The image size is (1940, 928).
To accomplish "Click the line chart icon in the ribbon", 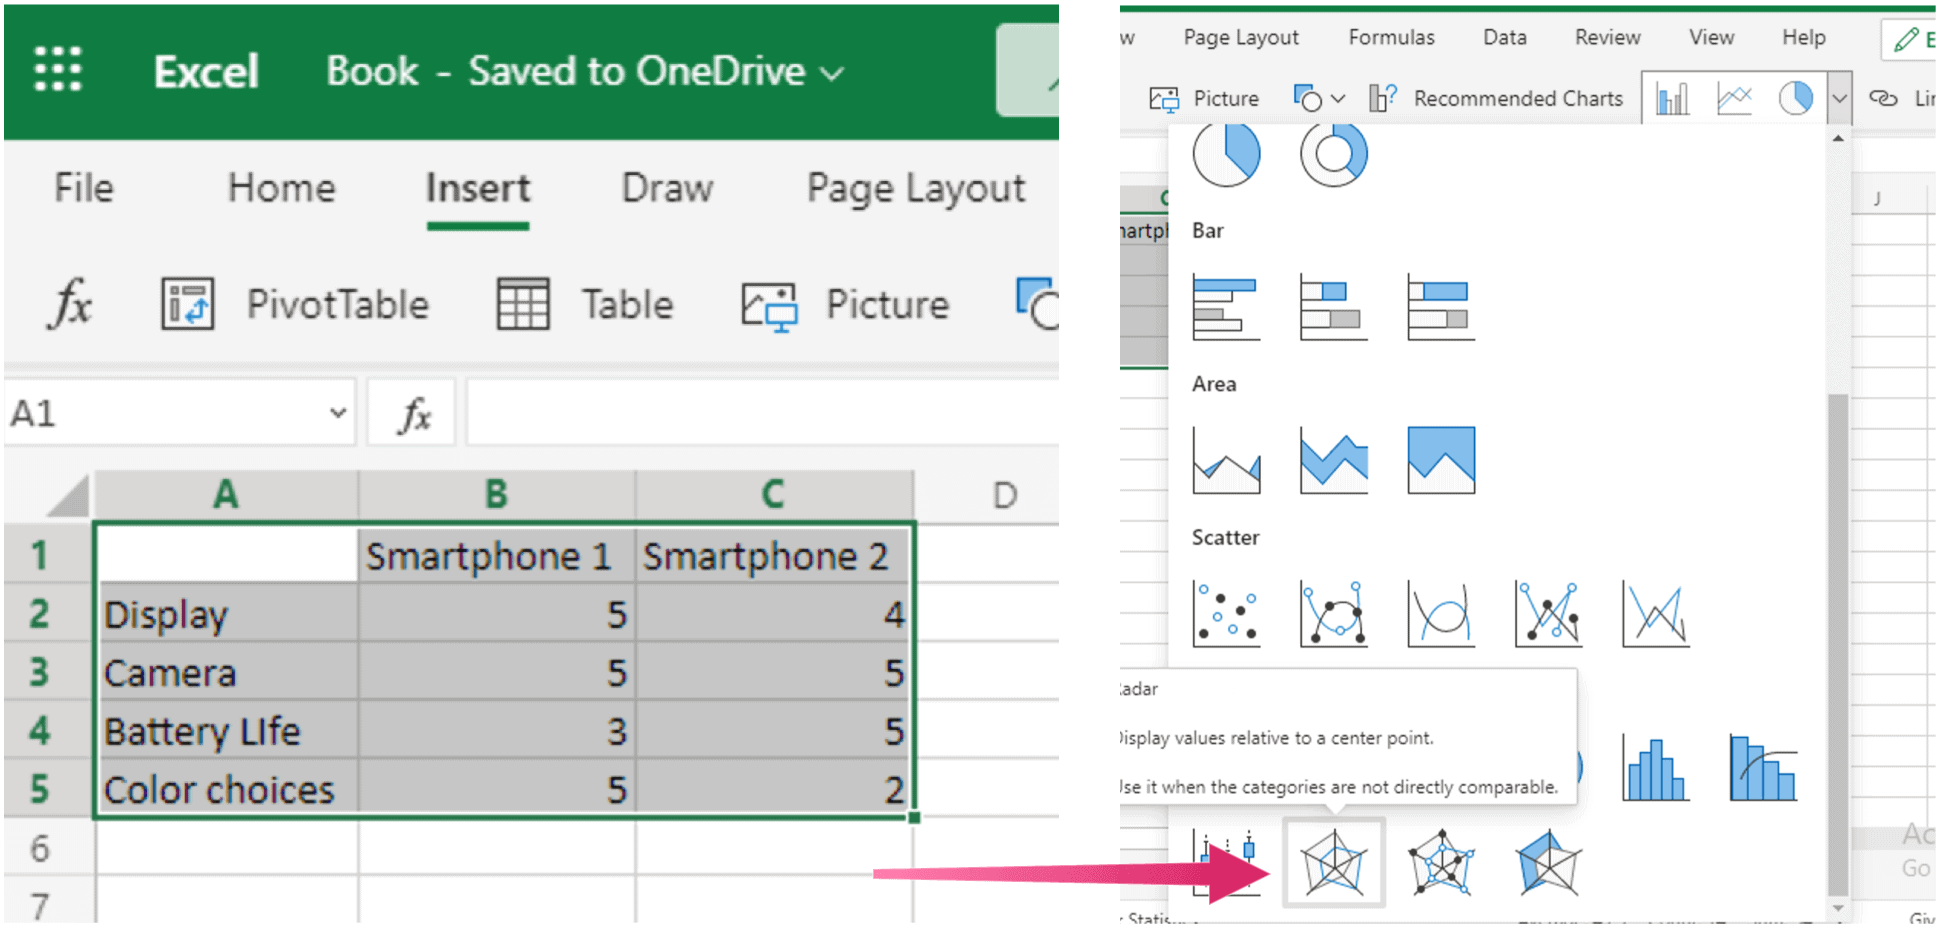I will coord(1734,98).
